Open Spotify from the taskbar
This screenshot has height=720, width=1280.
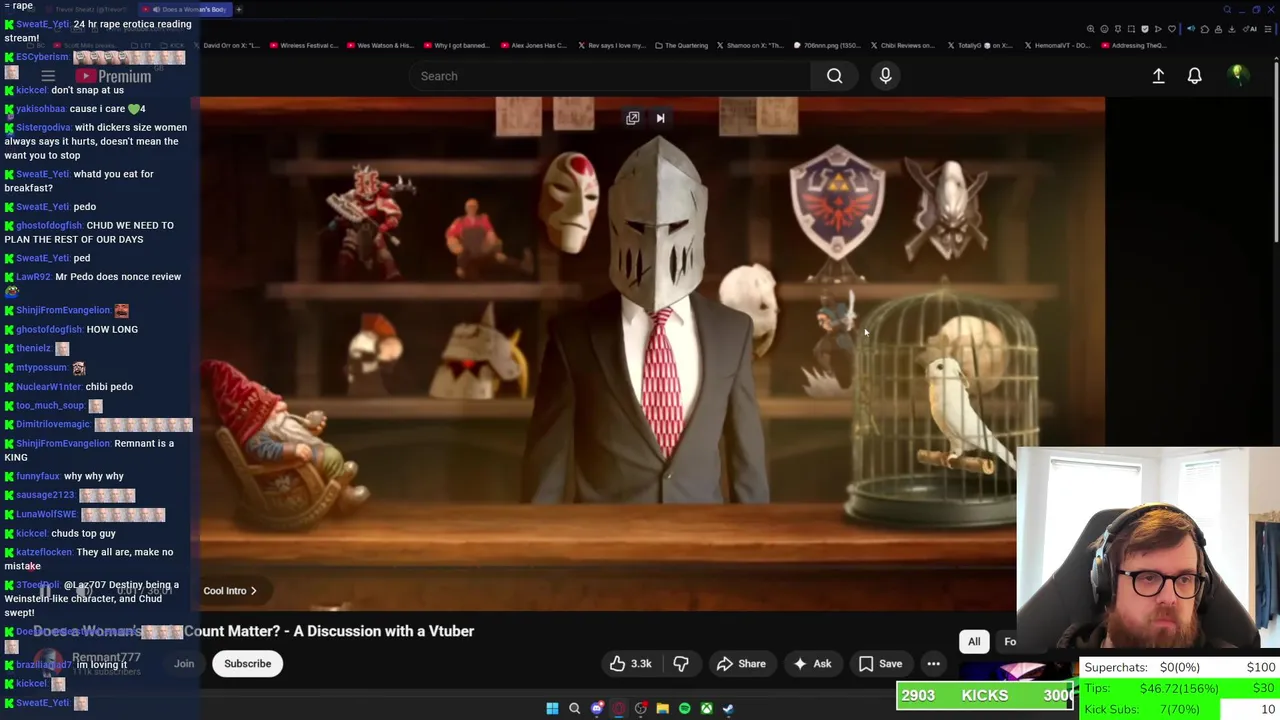click(x=684, y=709)
